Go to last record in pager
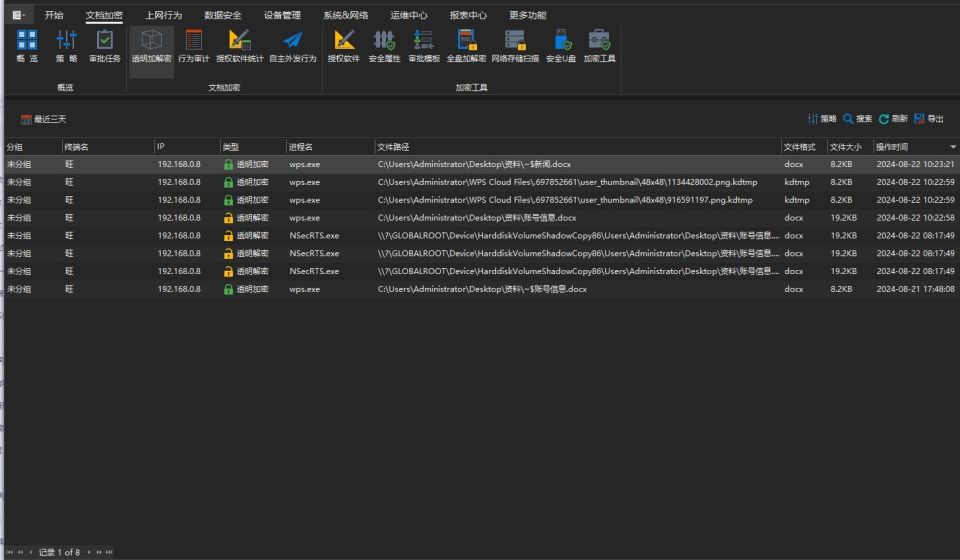The image size is (960, 560). pyautogui.click(x=109, y=552)
